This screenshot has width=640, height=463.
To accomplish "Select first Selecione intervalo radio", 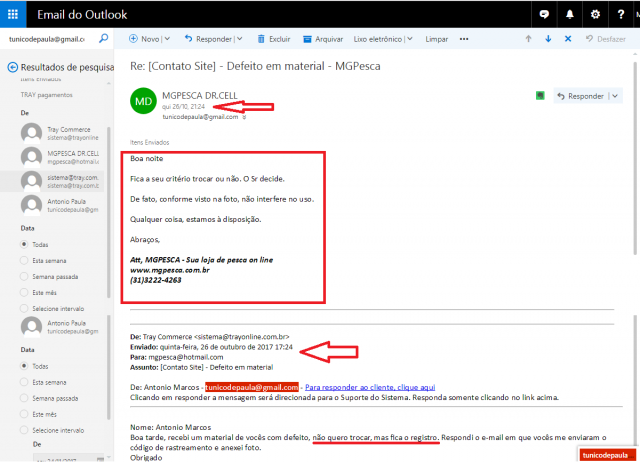I will point(24,308).
